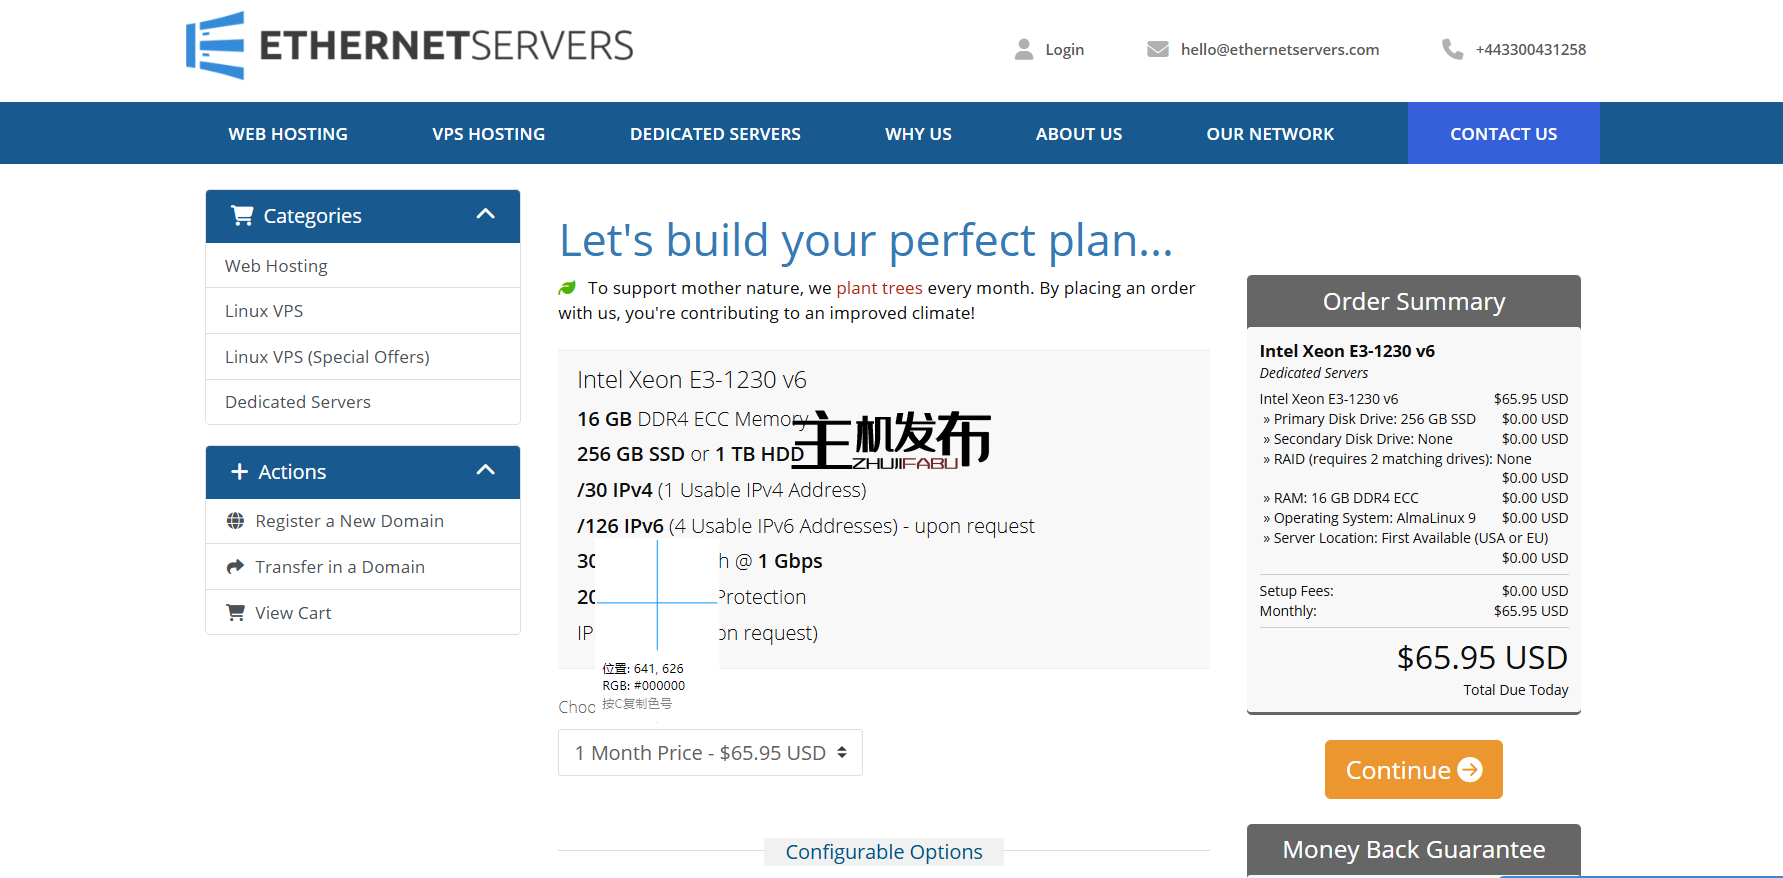Go to the WHY US page

[x=918, y=134]
